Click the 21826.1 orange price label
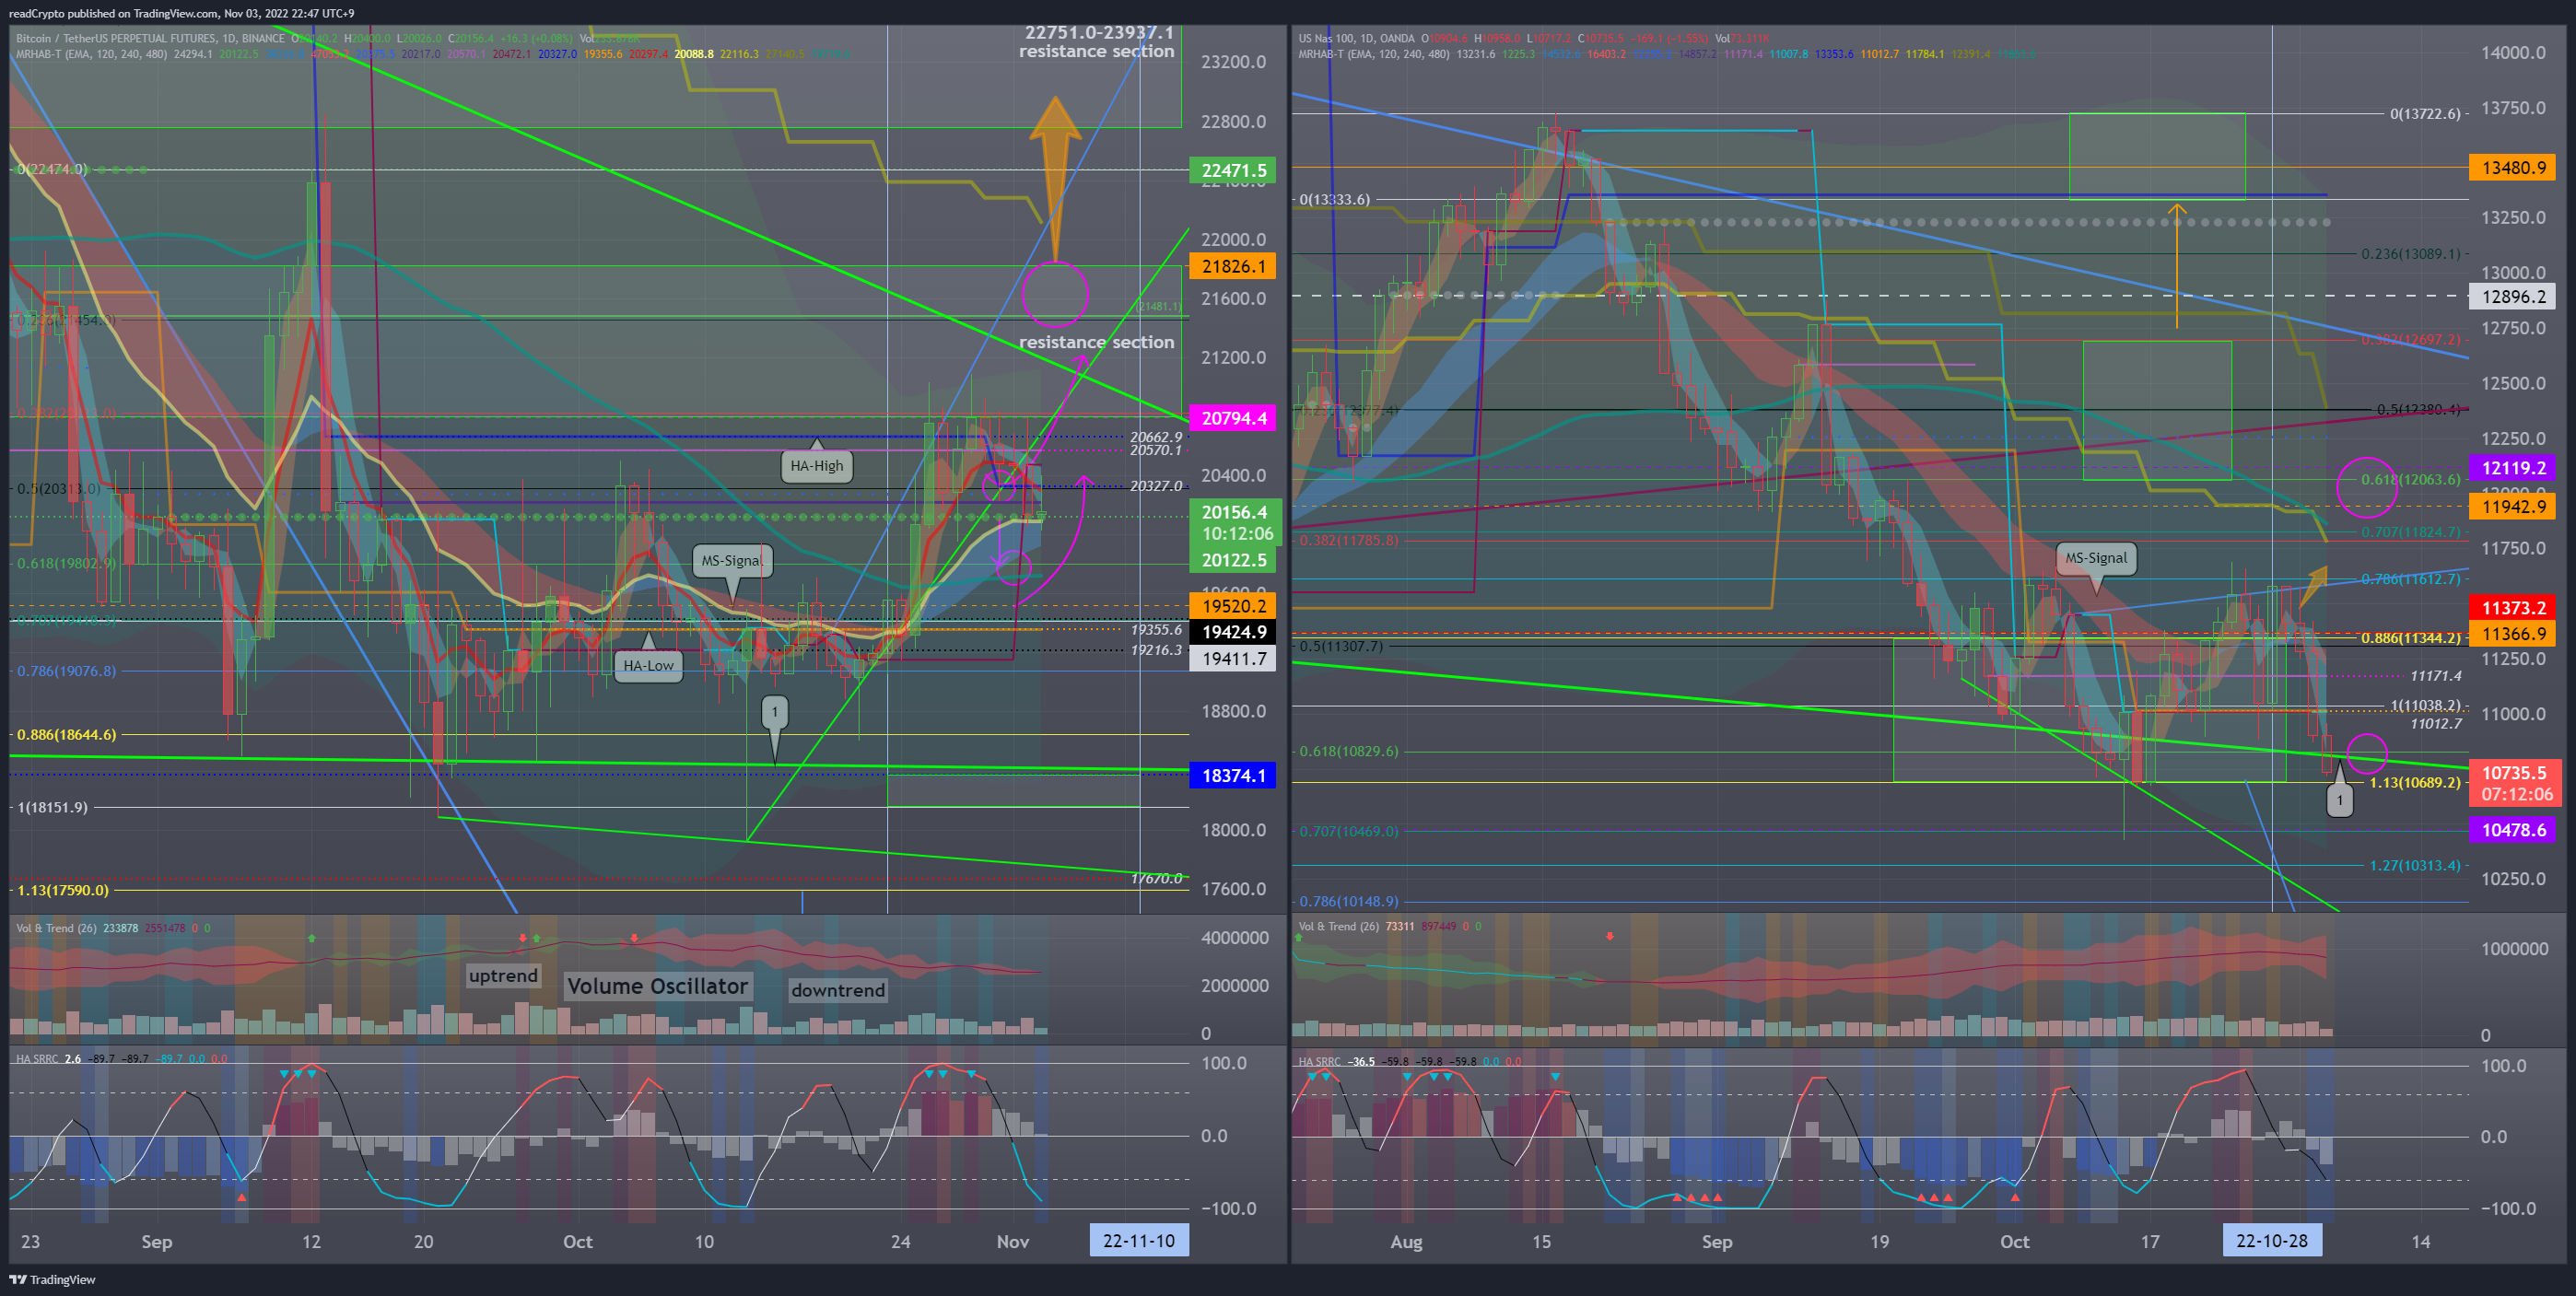The image size is (2576, 1296). (1233, 266)
